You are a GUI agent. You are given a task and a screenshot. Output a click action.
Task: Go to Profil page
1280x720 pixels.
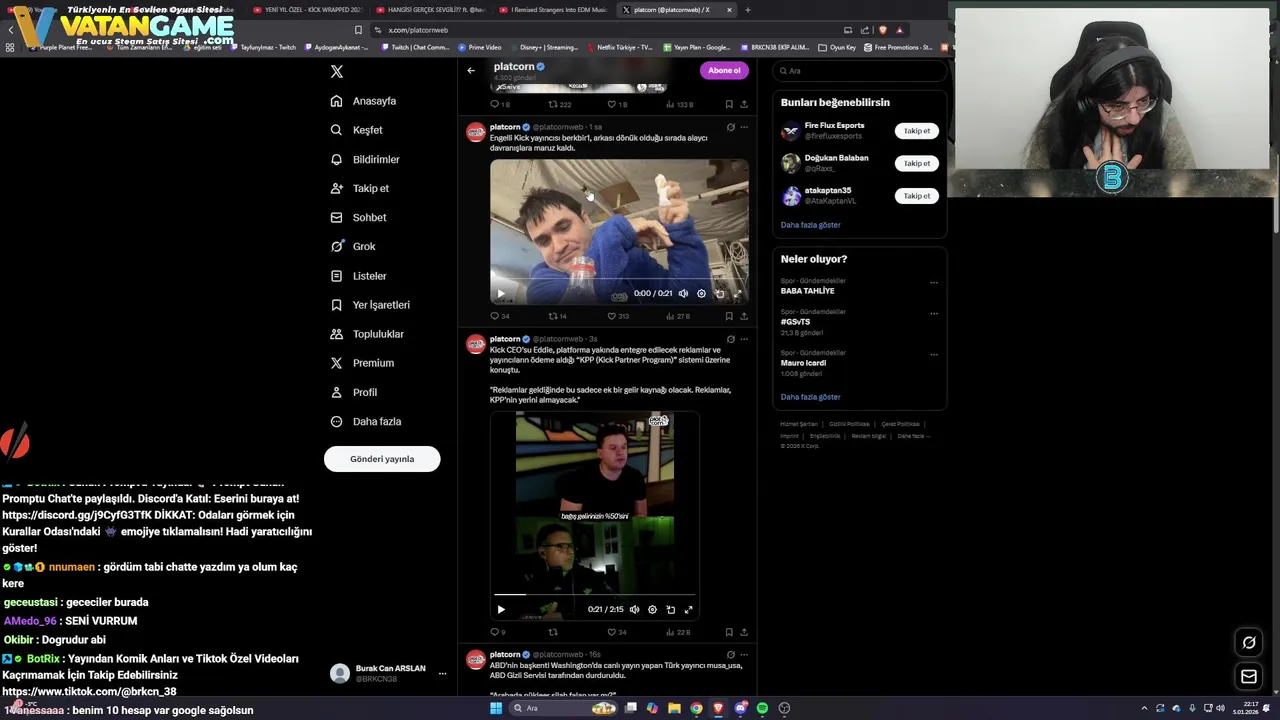(354, 392)
